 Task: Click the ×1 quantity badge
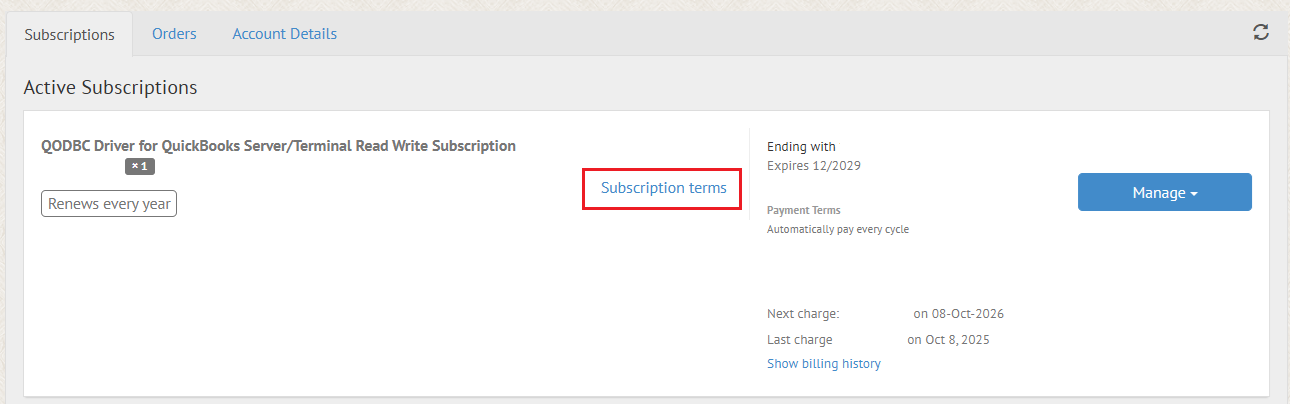[140, 166]
